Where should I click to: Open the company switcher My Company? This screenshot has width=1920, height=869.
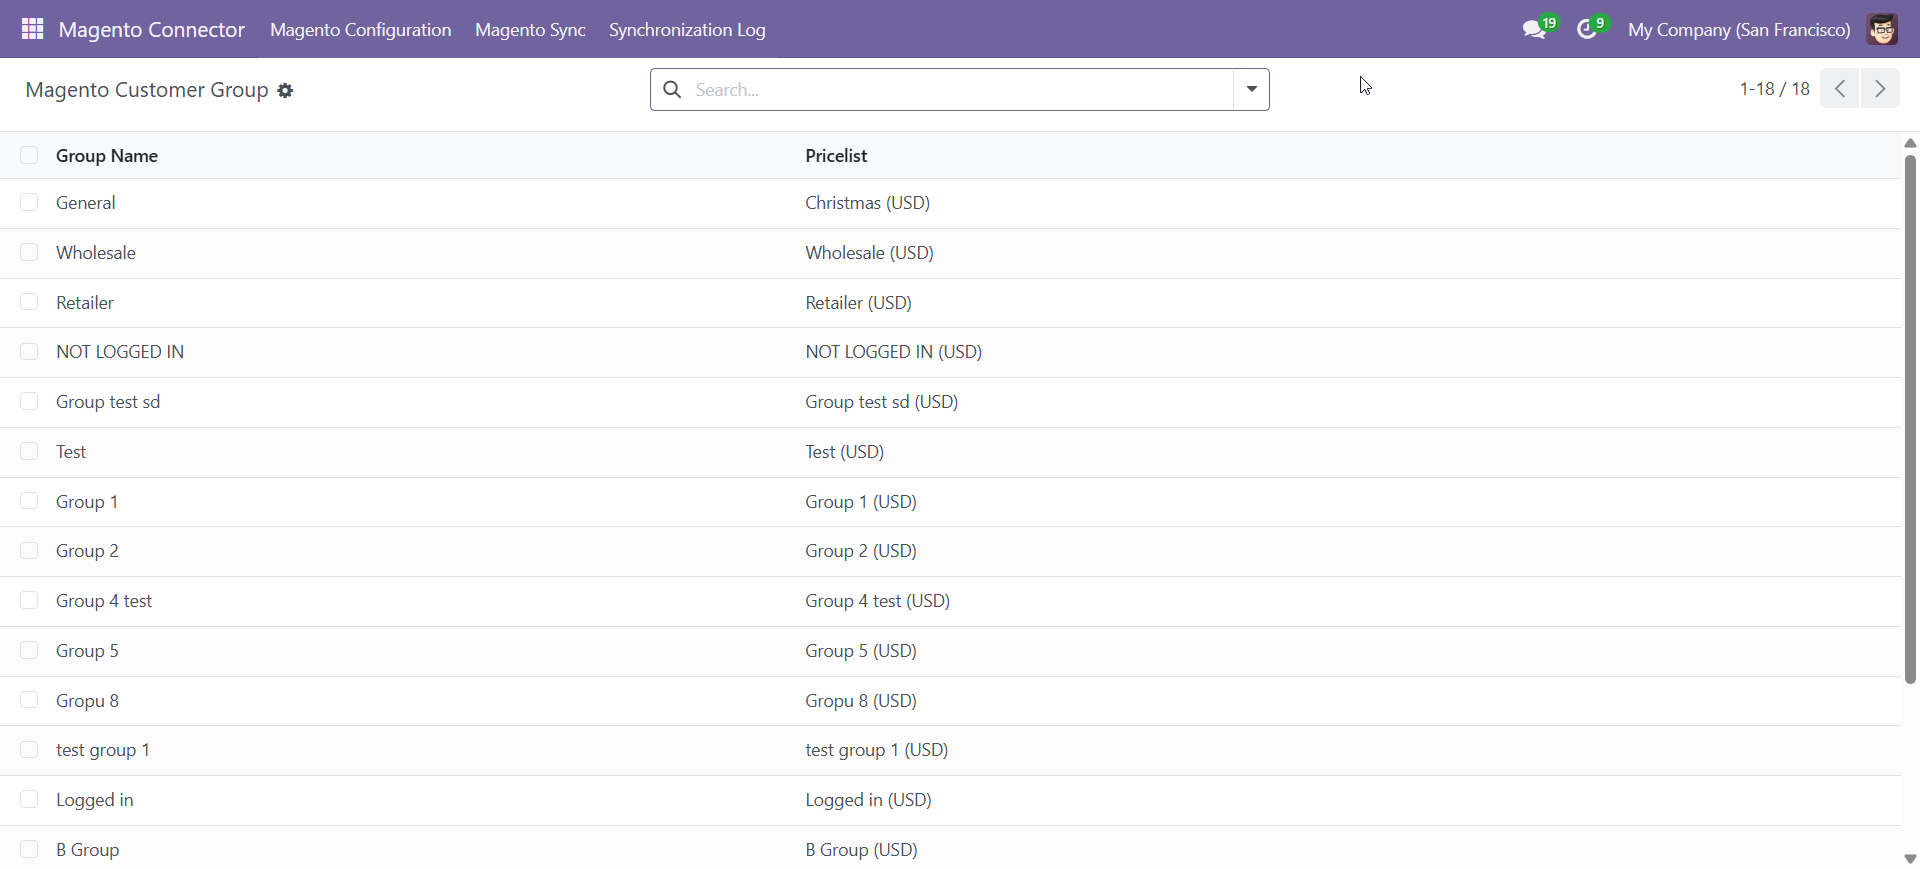click(1738, 30)
